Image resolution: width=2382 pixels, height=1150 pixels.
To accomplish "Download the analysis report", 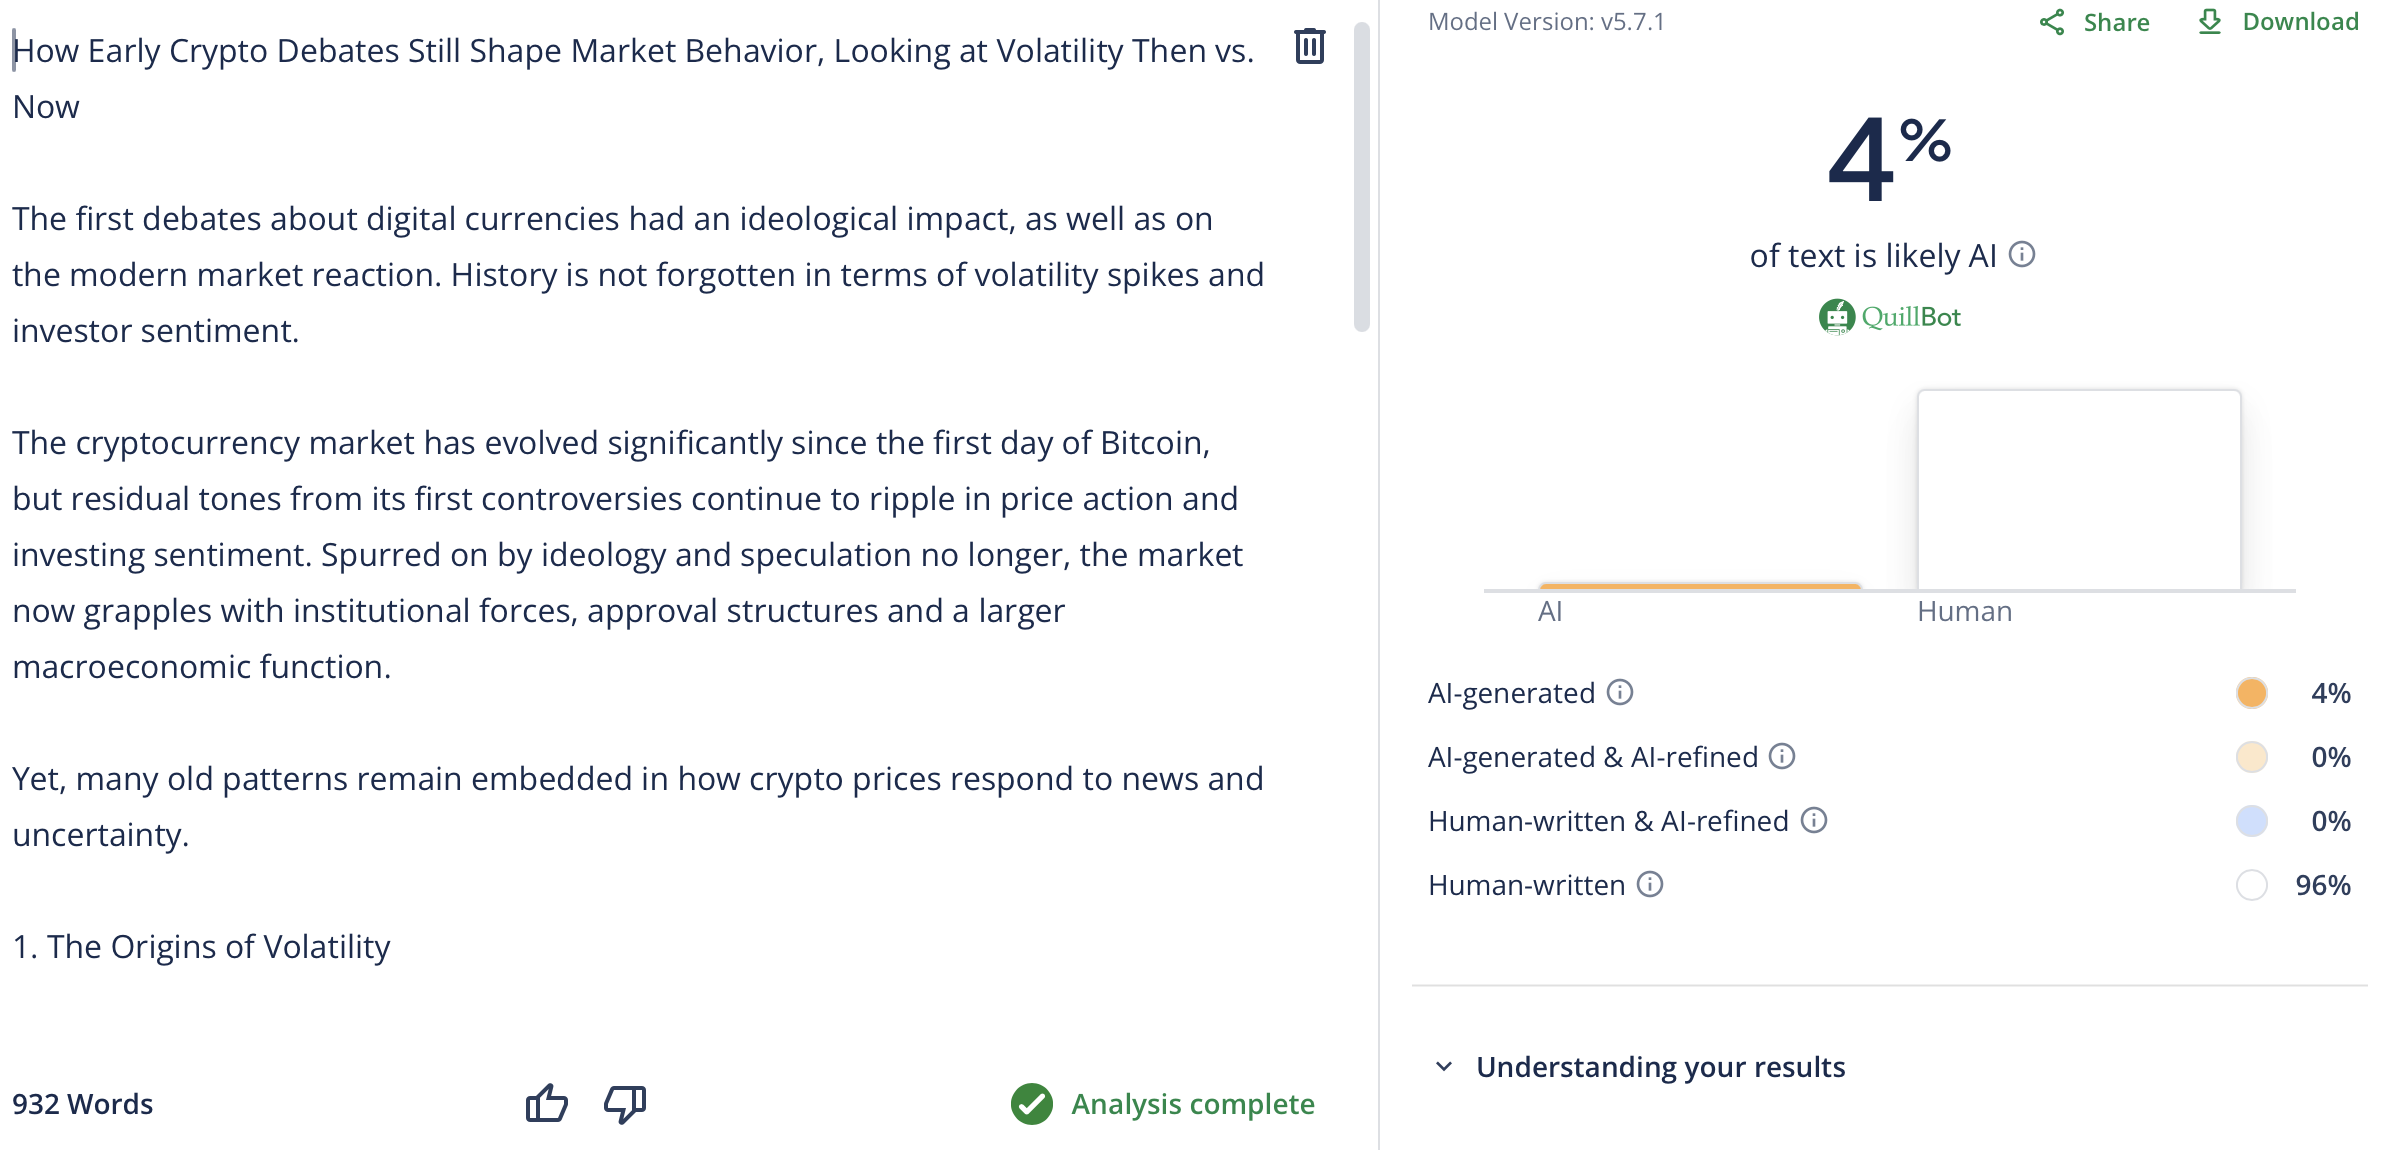I will coord(2300,22).
